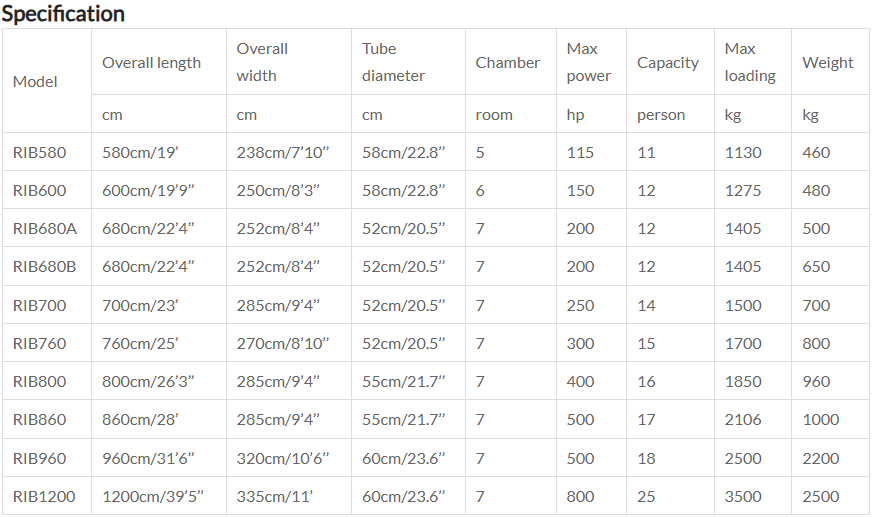Screen dimensions: 872x517
Task: Select RIB800 overall length 800cm/26'3"
Action: pyautogui.click(x=148, y=381)
